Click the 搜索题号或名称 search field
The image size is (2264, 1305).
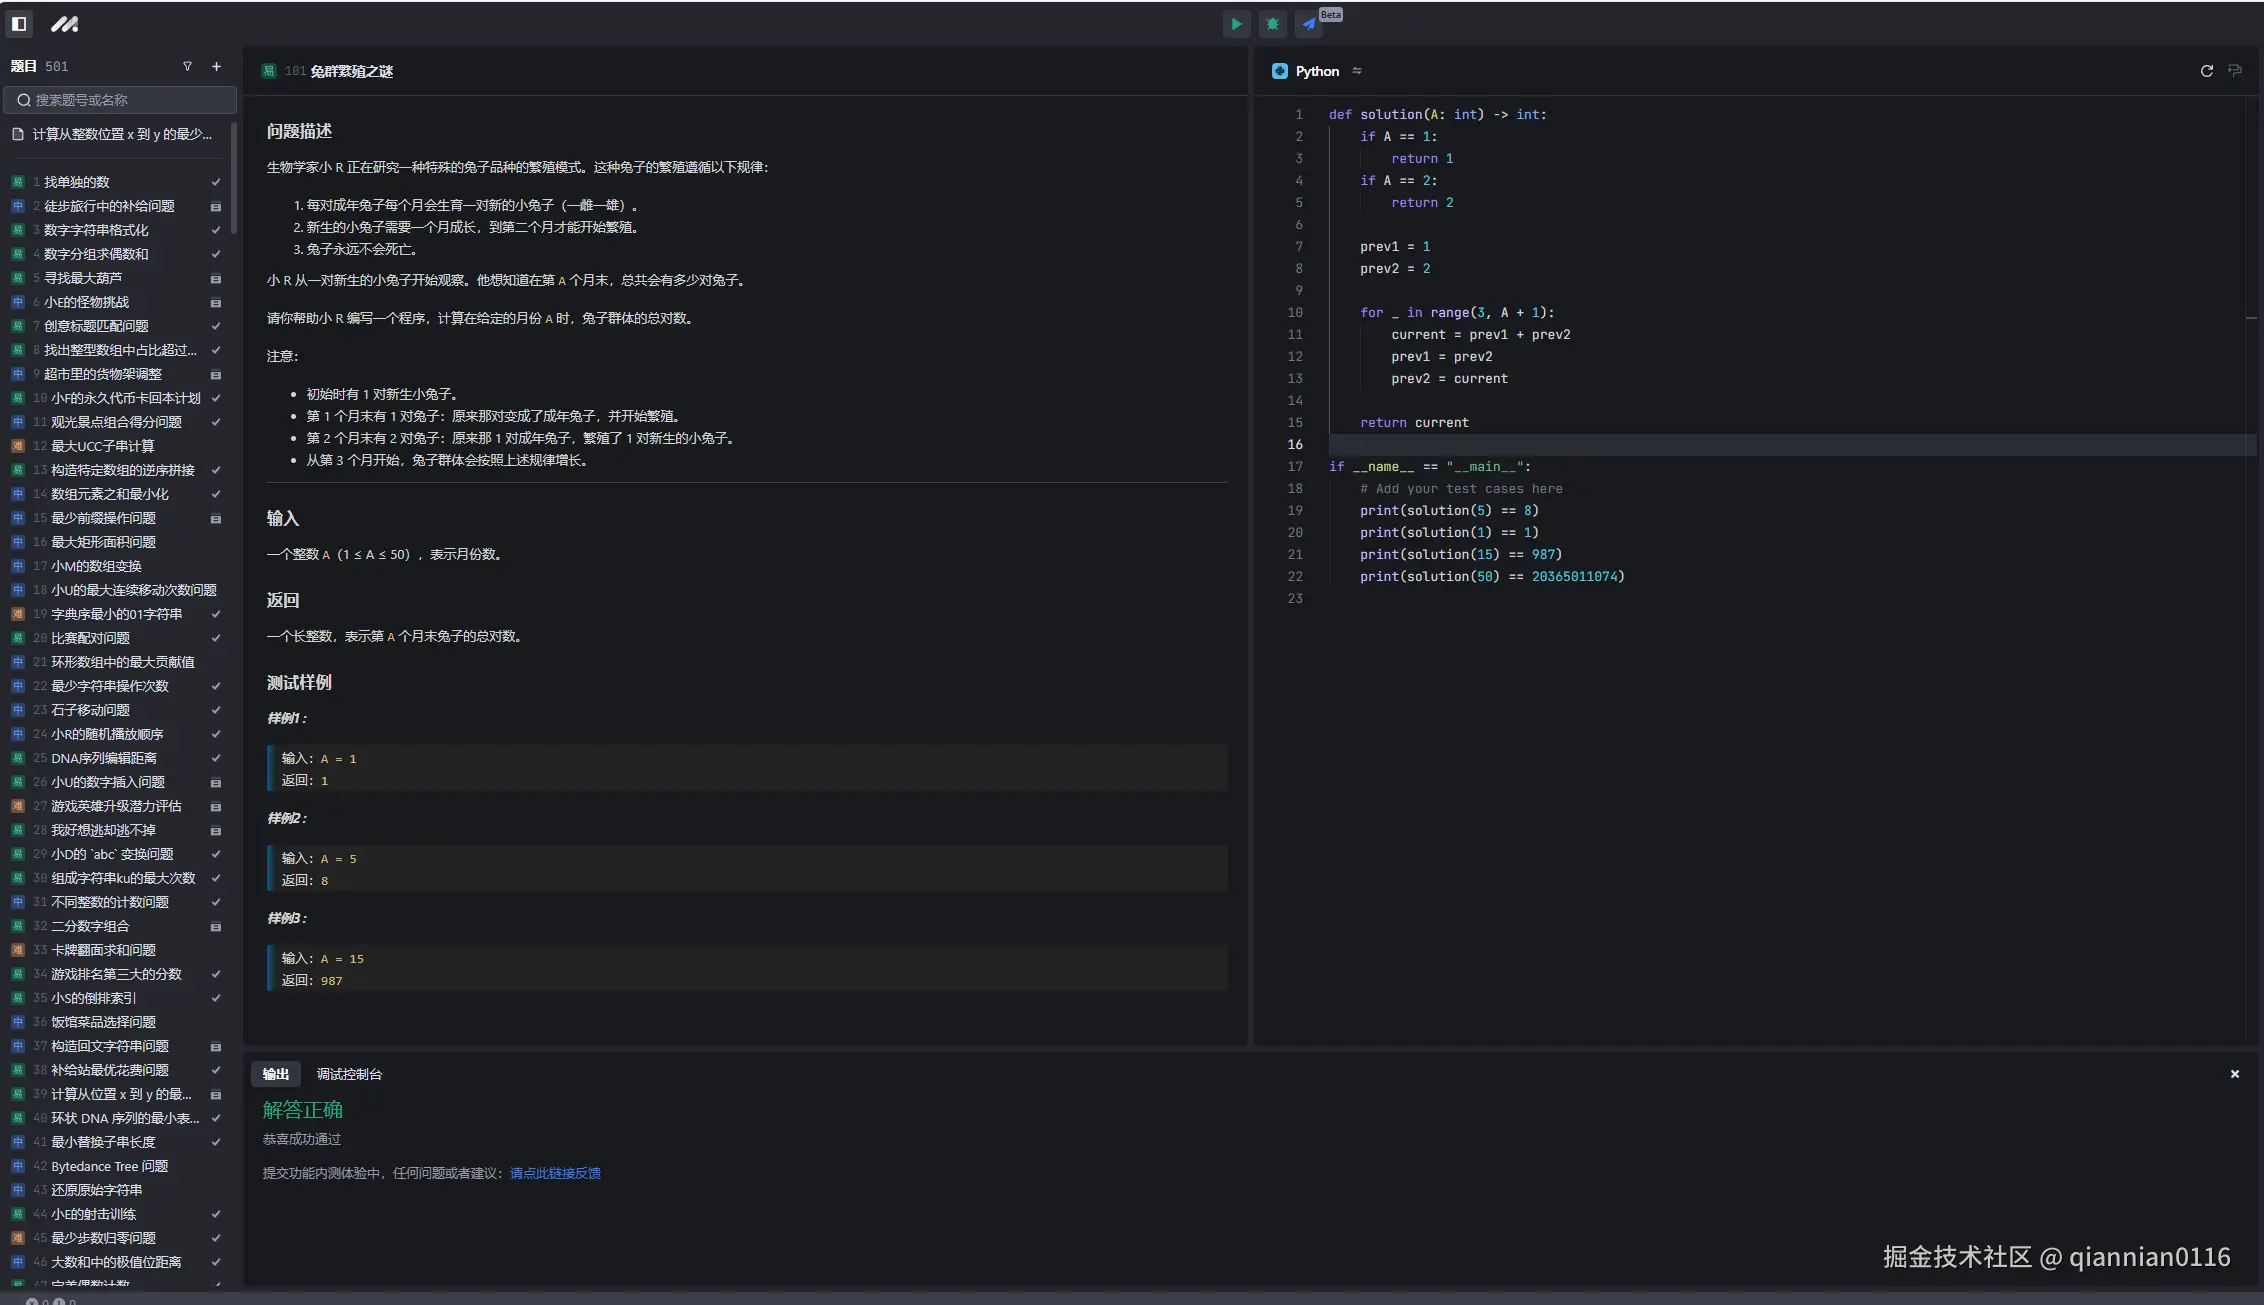pos(120,100)
